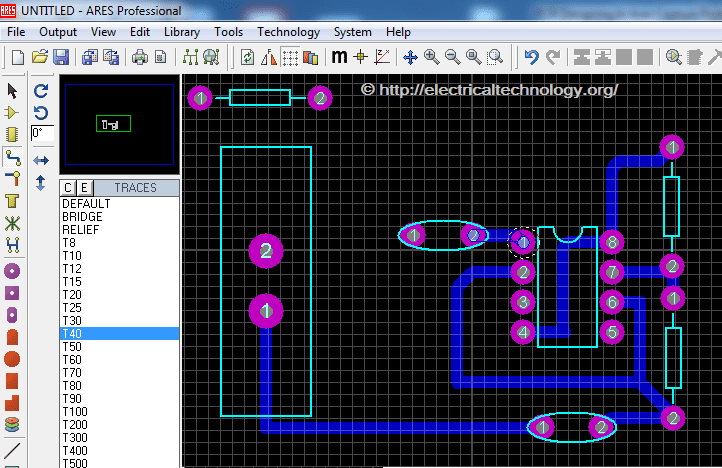Click the rotation angle input field
The width and height of the screenshot is (722, 468).
(42, 132)
